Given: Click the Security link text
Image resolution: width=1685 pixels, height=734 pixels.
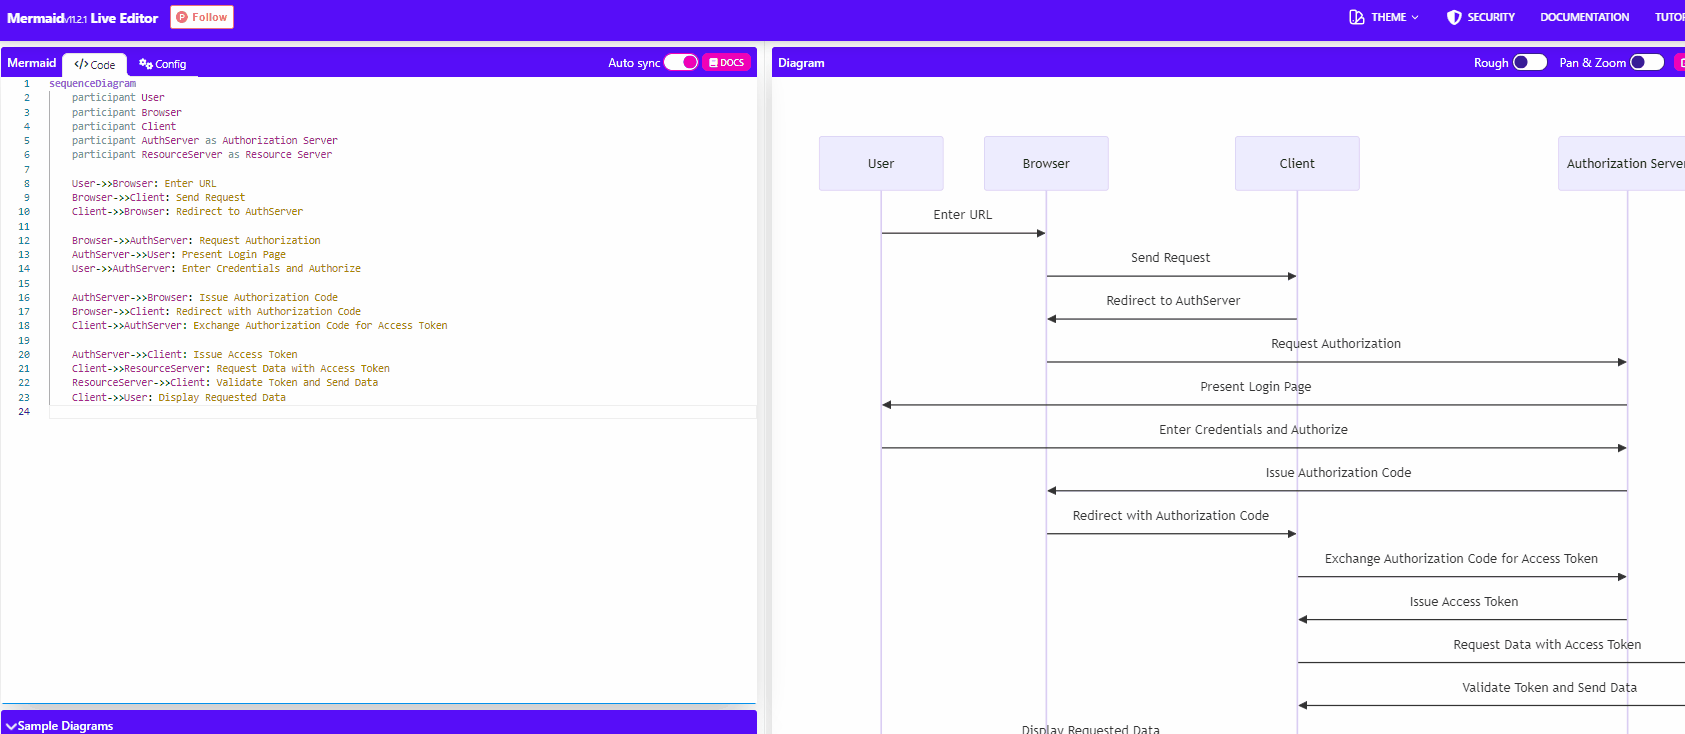Looking at the screenshot, I should (x=1491, y=17).
